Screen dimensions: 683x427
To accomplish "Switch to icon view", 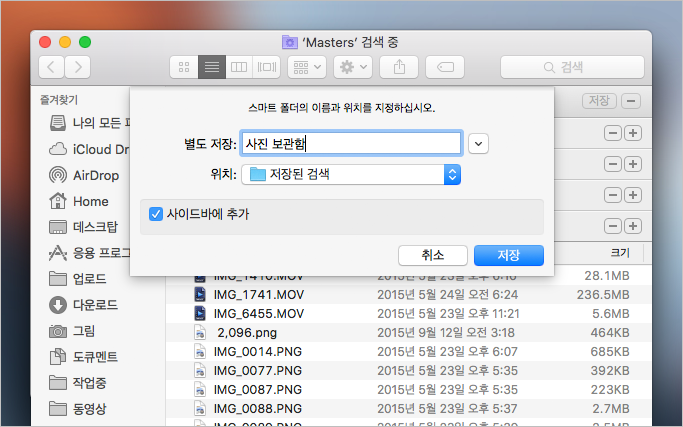I will click(184, 67).
